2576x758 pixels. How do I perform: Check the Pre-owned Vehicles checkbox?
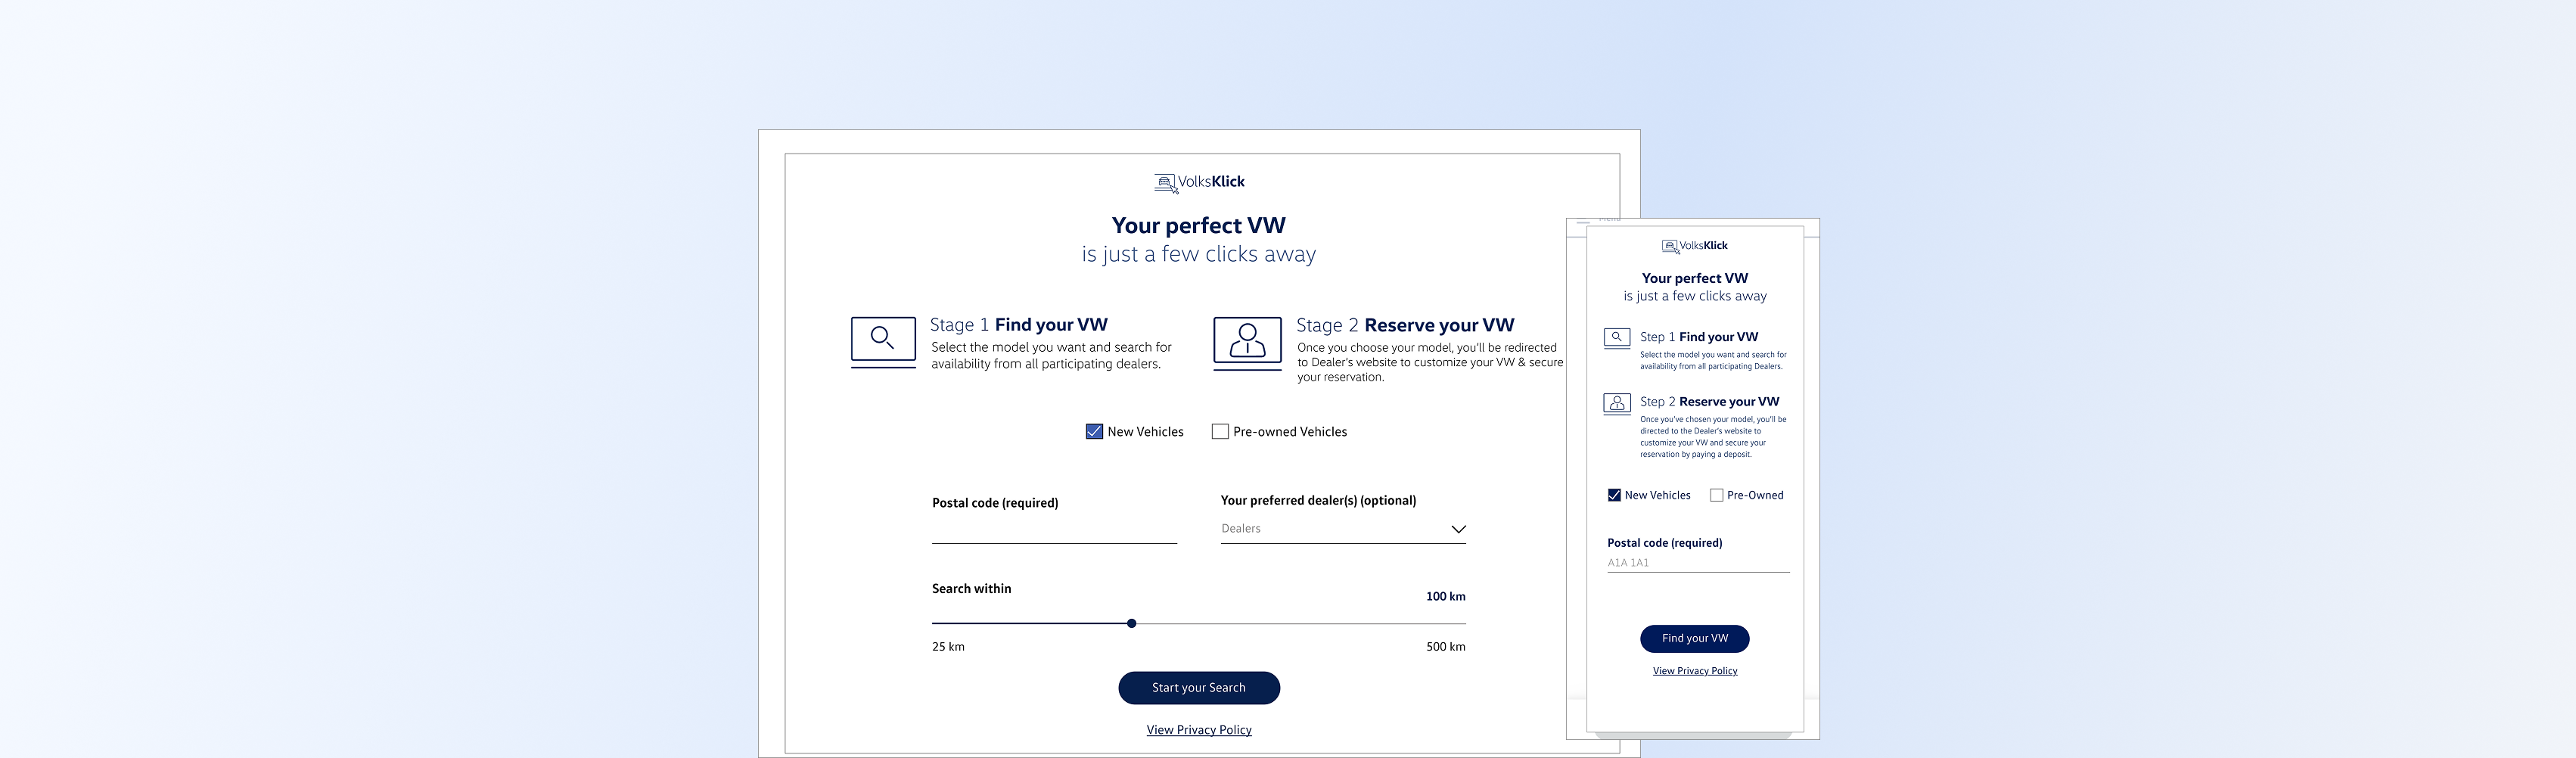point(1220,432)
